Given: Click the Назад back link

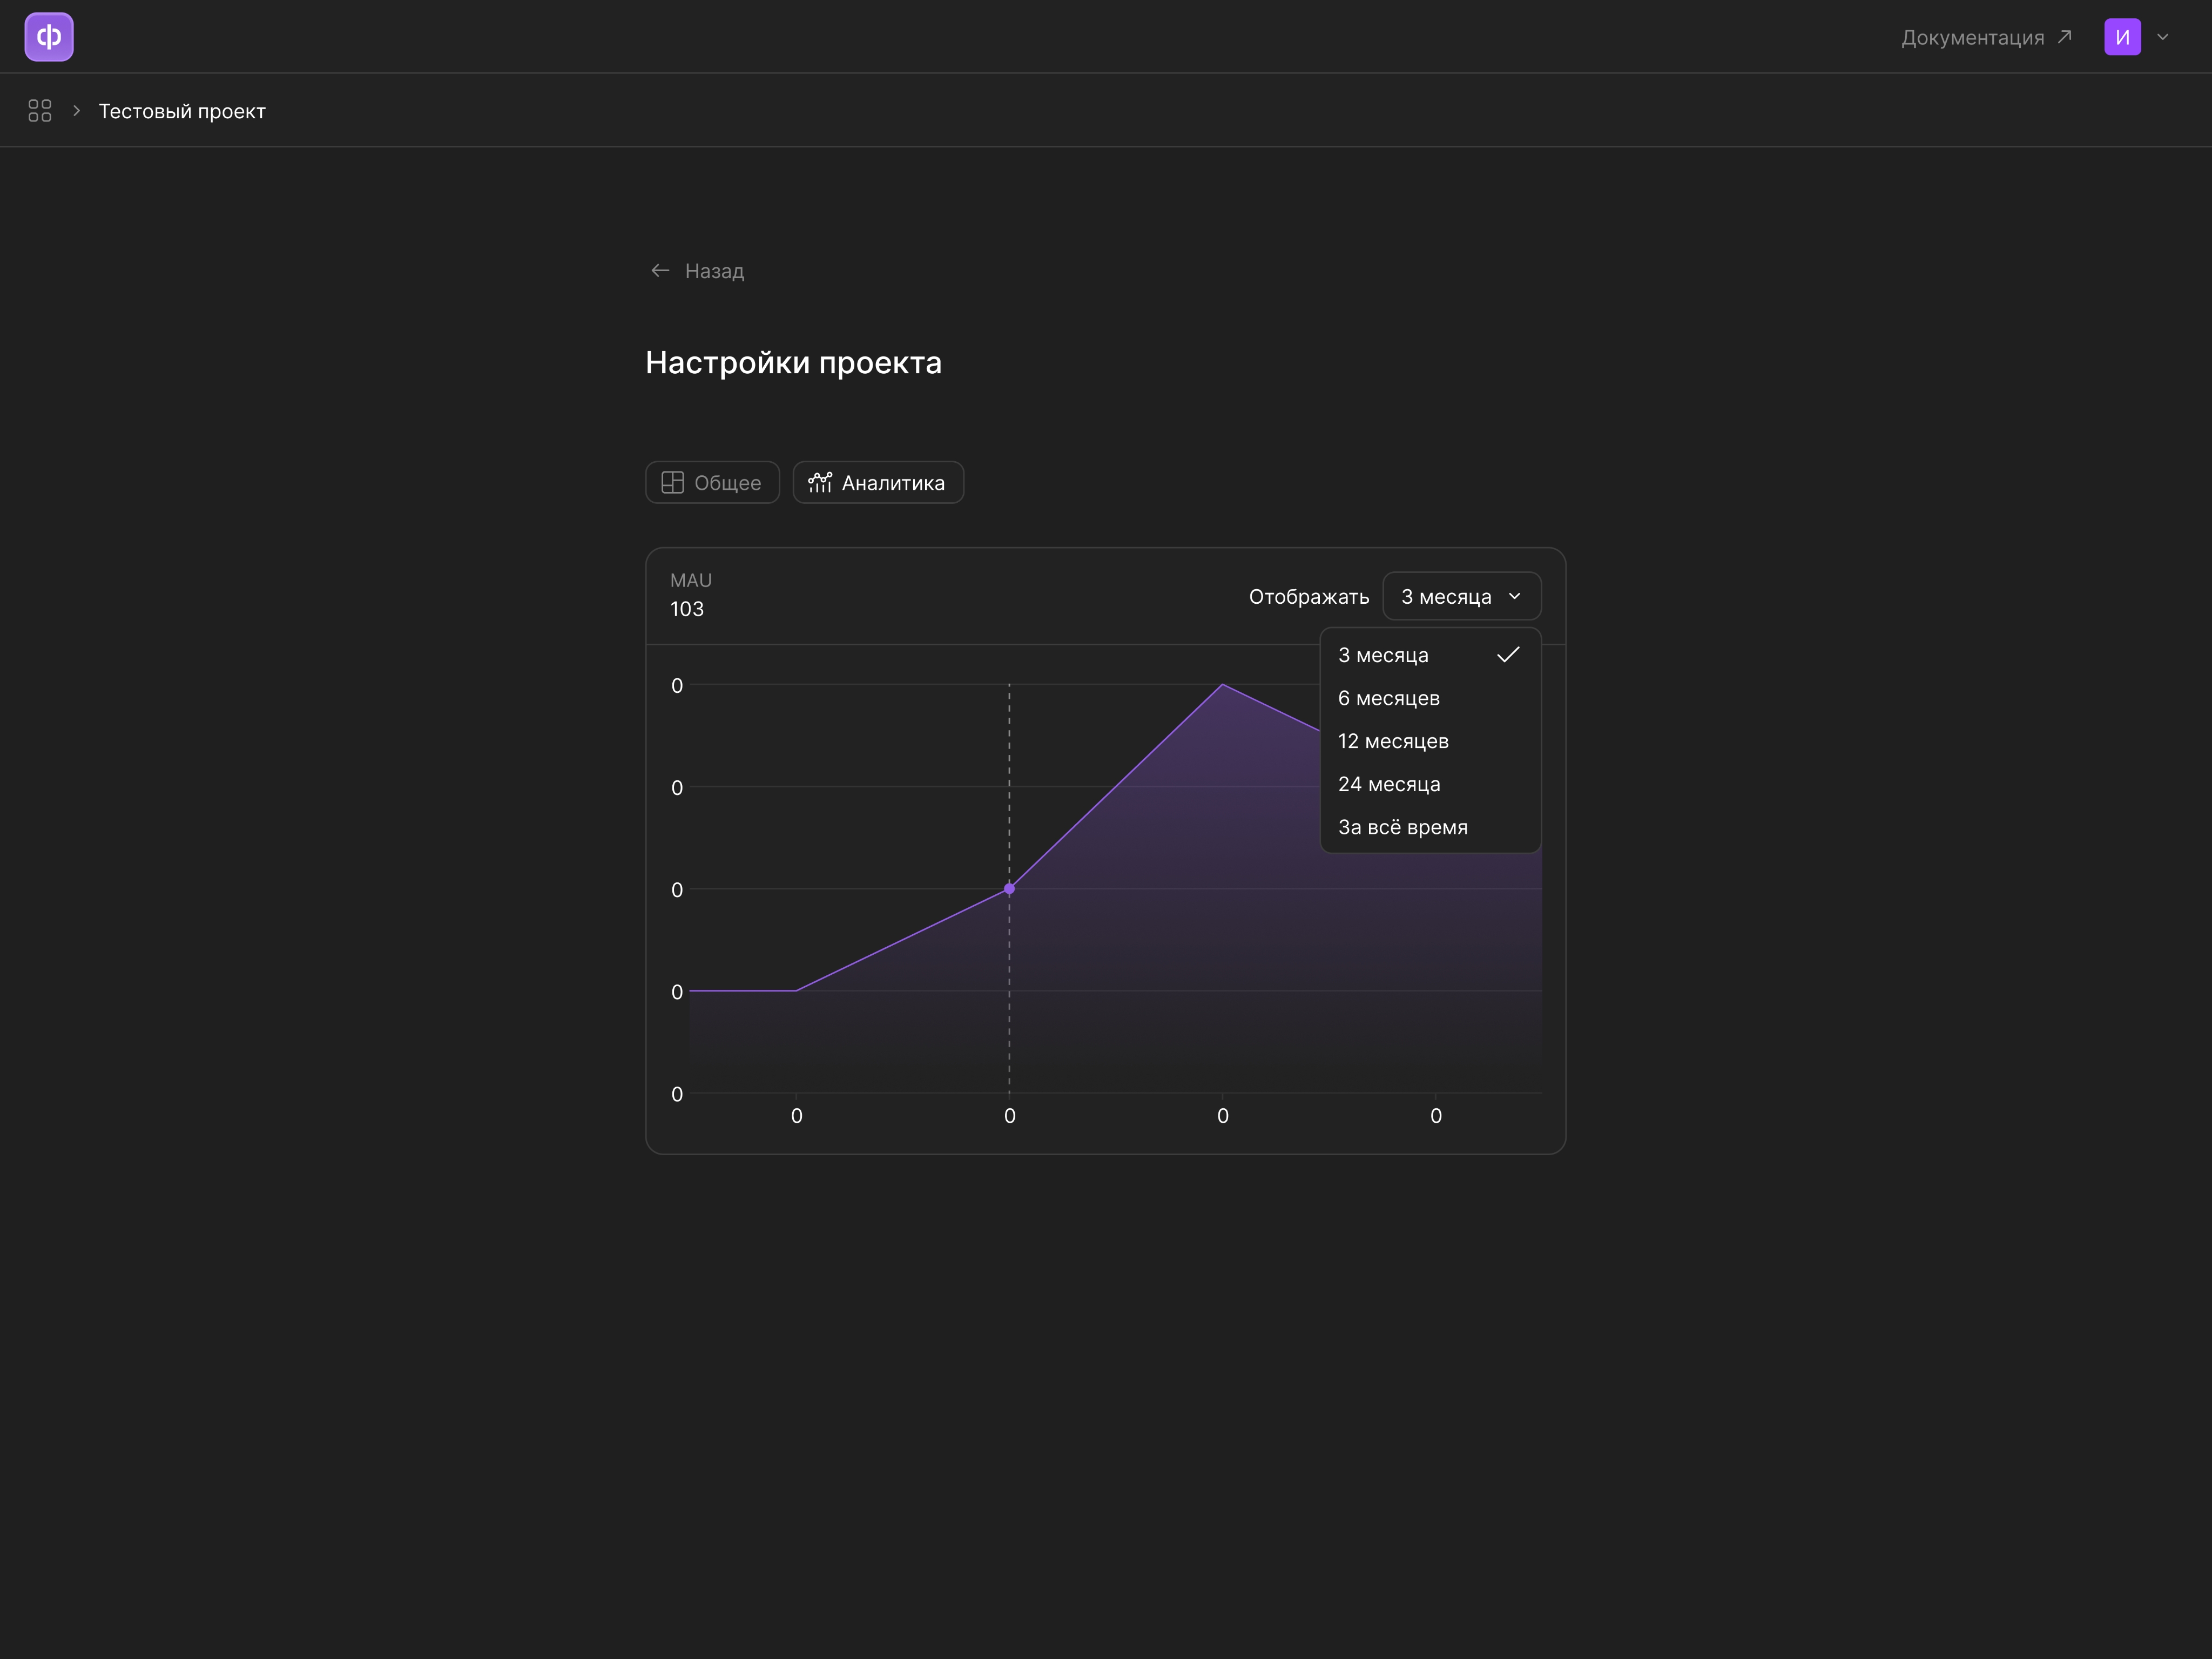Looking at the screenshot, I should (x=697, y=271).
